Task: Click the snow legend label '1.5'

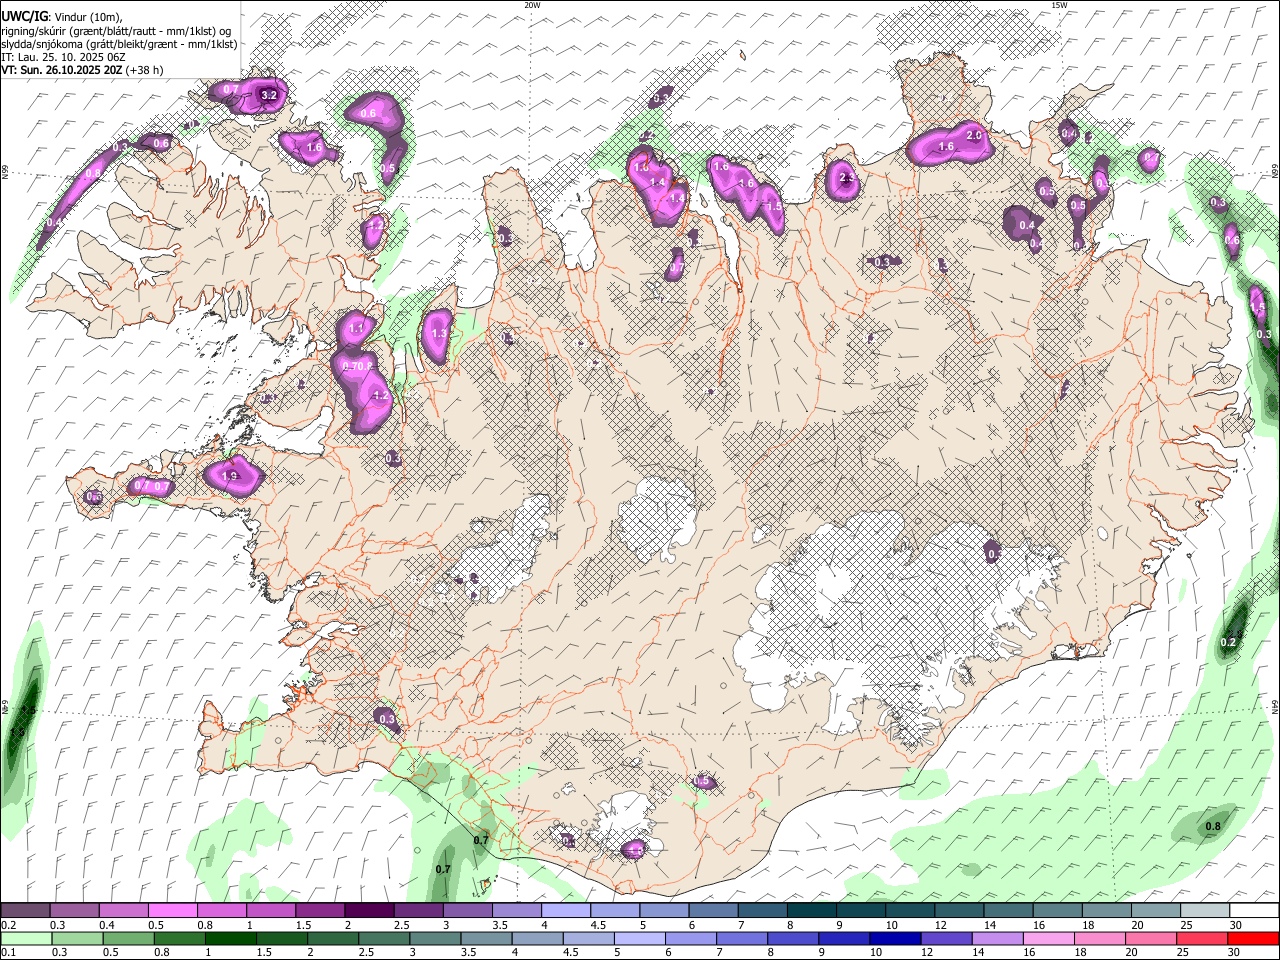Action: pos(303,924)
